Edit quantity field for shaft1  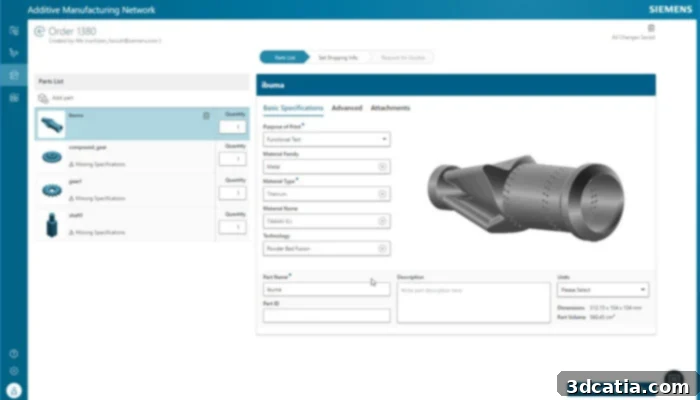click(233, 227)
